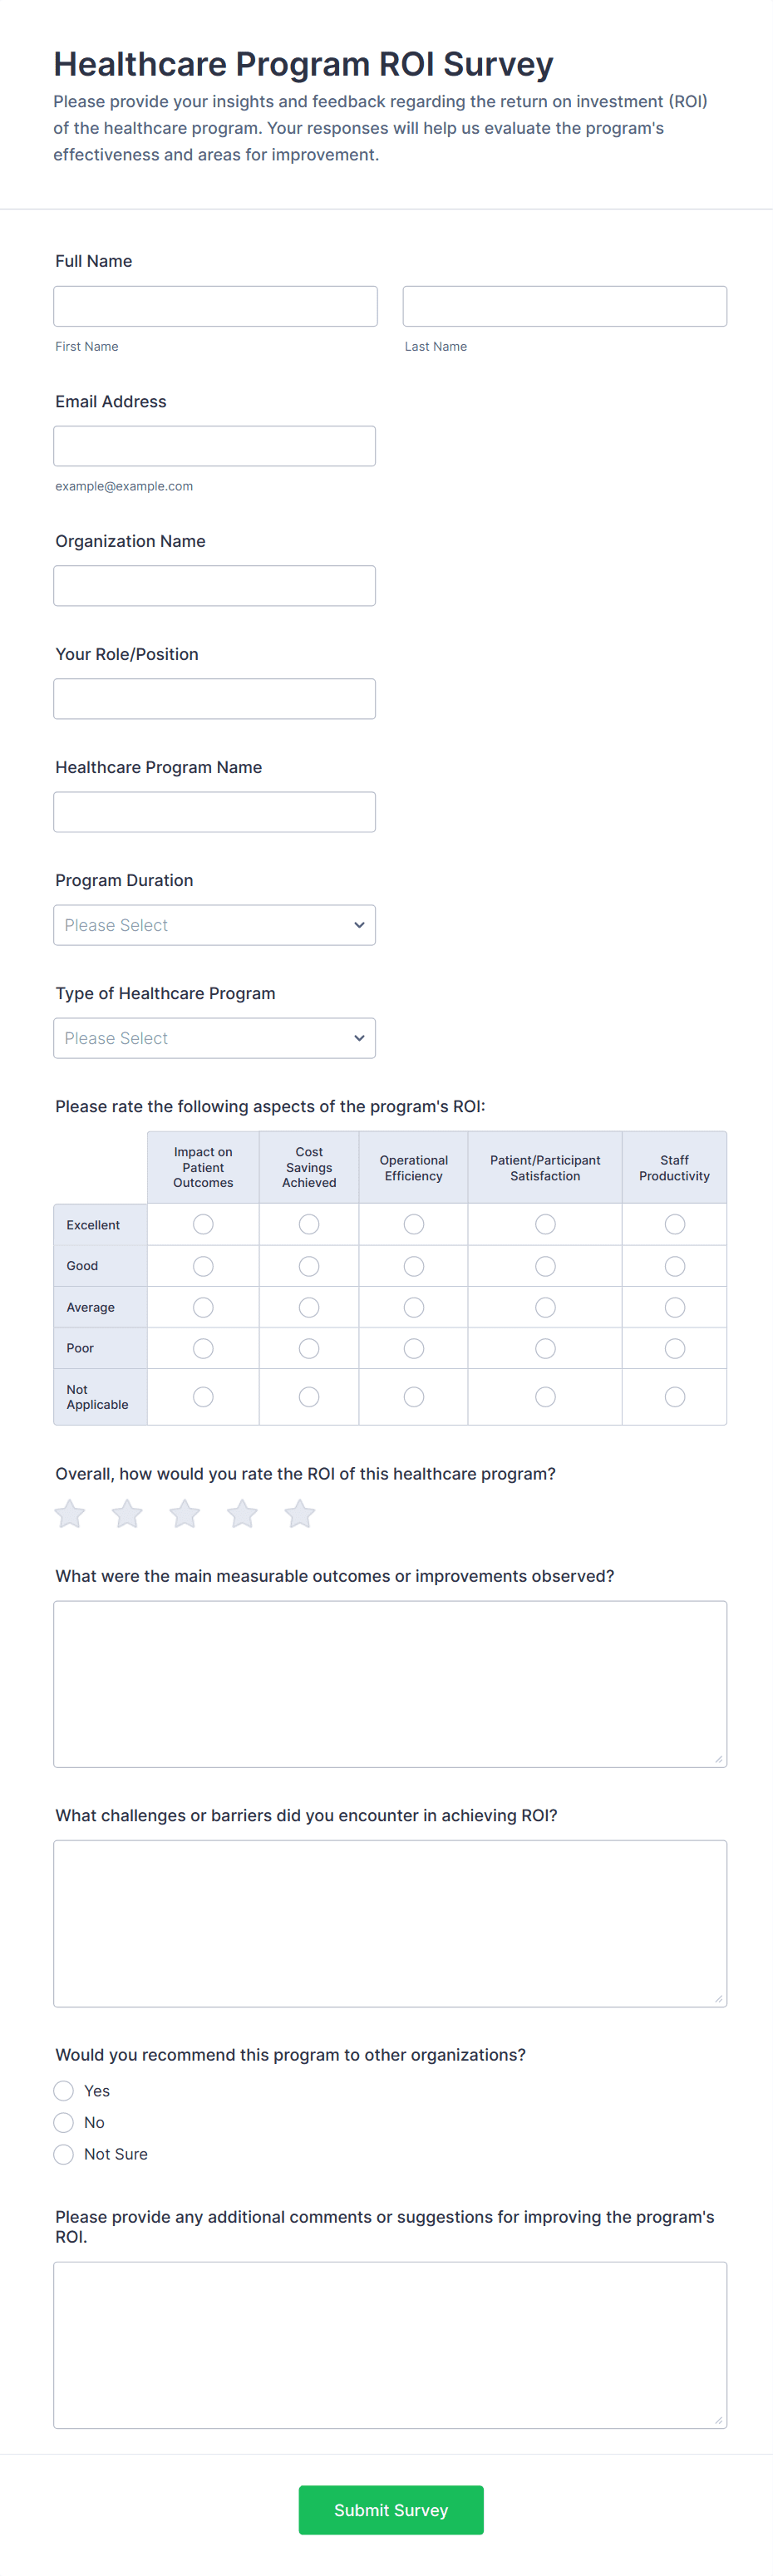The image size is (773, 2576).
Task: Give a five-star ROI rating
Action: pyautogui.click(x=300, y=1514)
